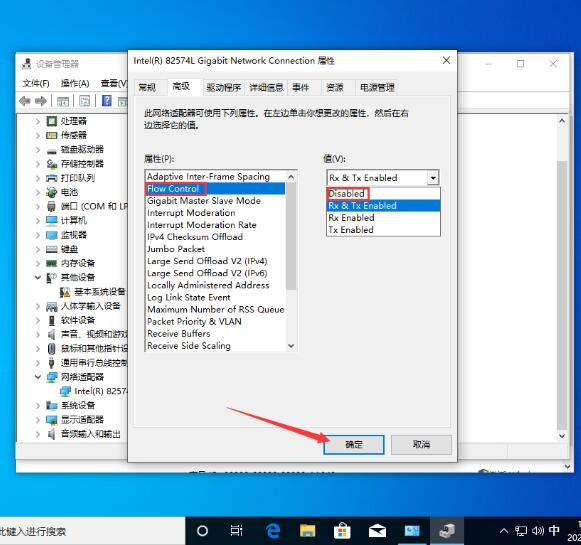Select the 监视器 monitor icon in device tree
The height and width of the screenshot is (545, 581).
point(52,235)
